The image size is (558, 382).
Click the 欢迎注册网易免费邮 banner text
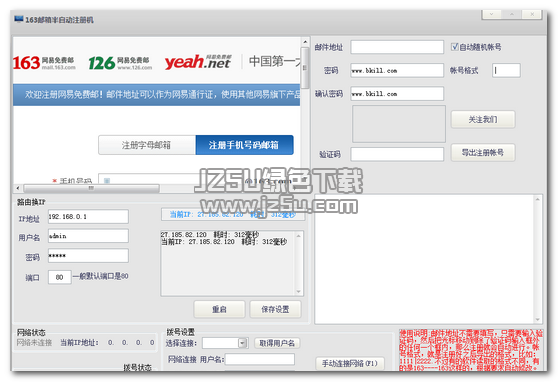tap(162, 94)
